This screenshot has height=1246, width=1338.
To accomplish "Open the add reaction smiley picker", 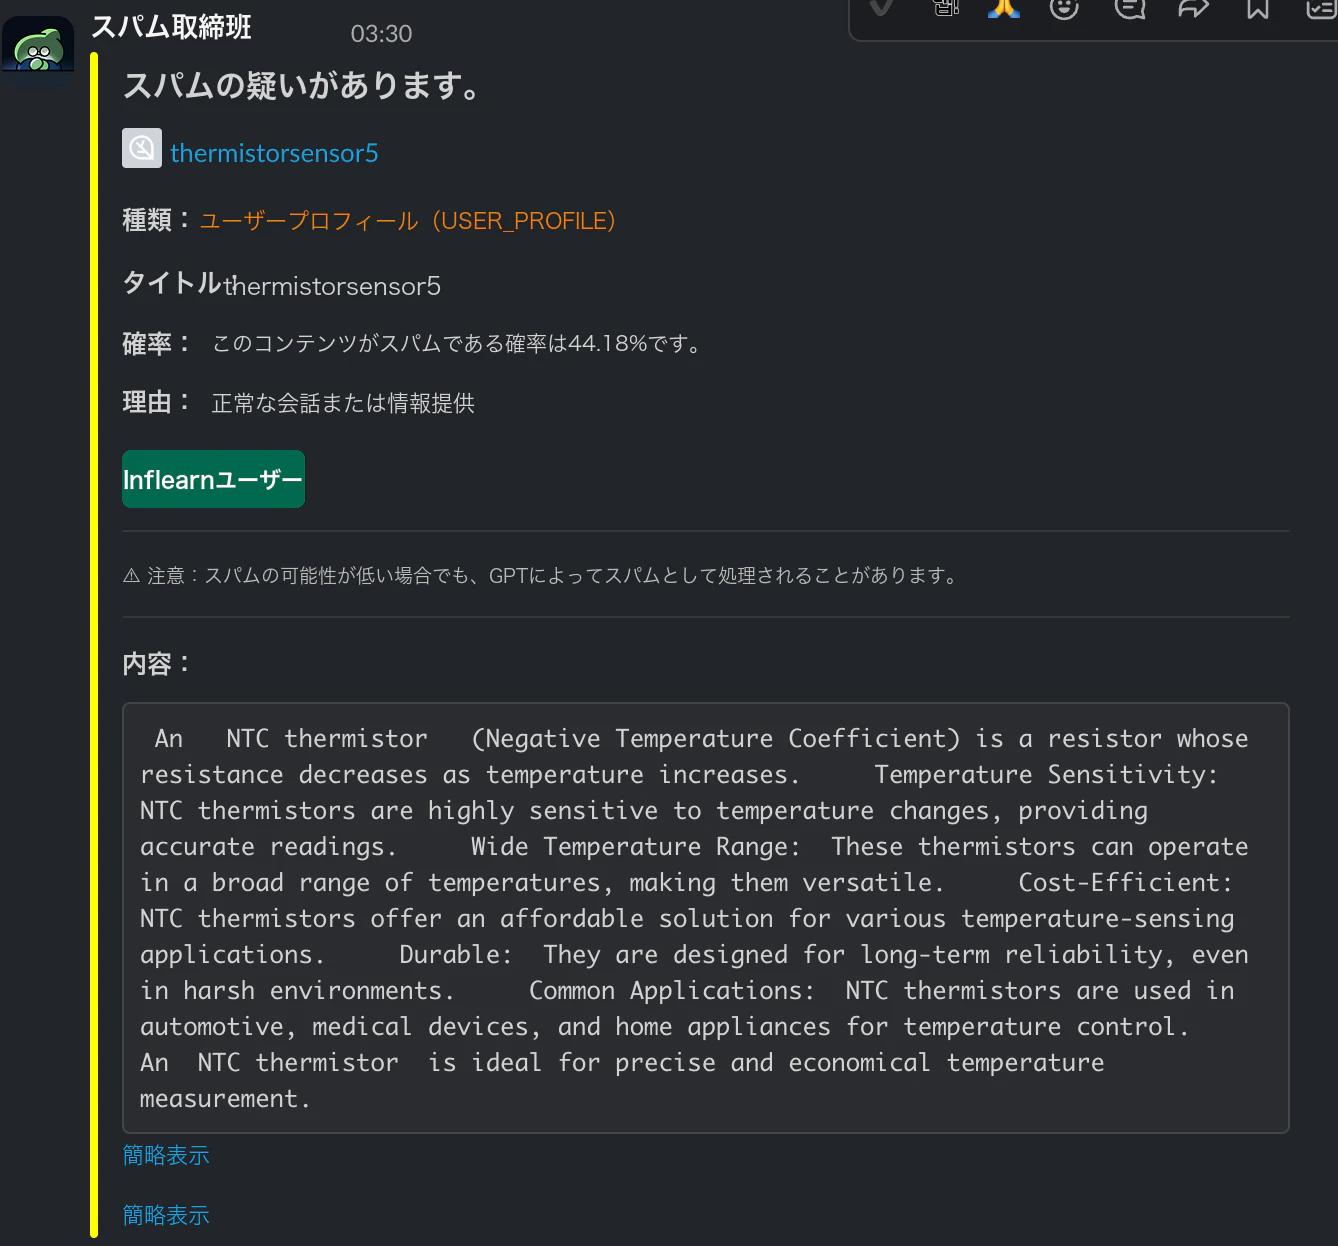I will pos(1065,8).
